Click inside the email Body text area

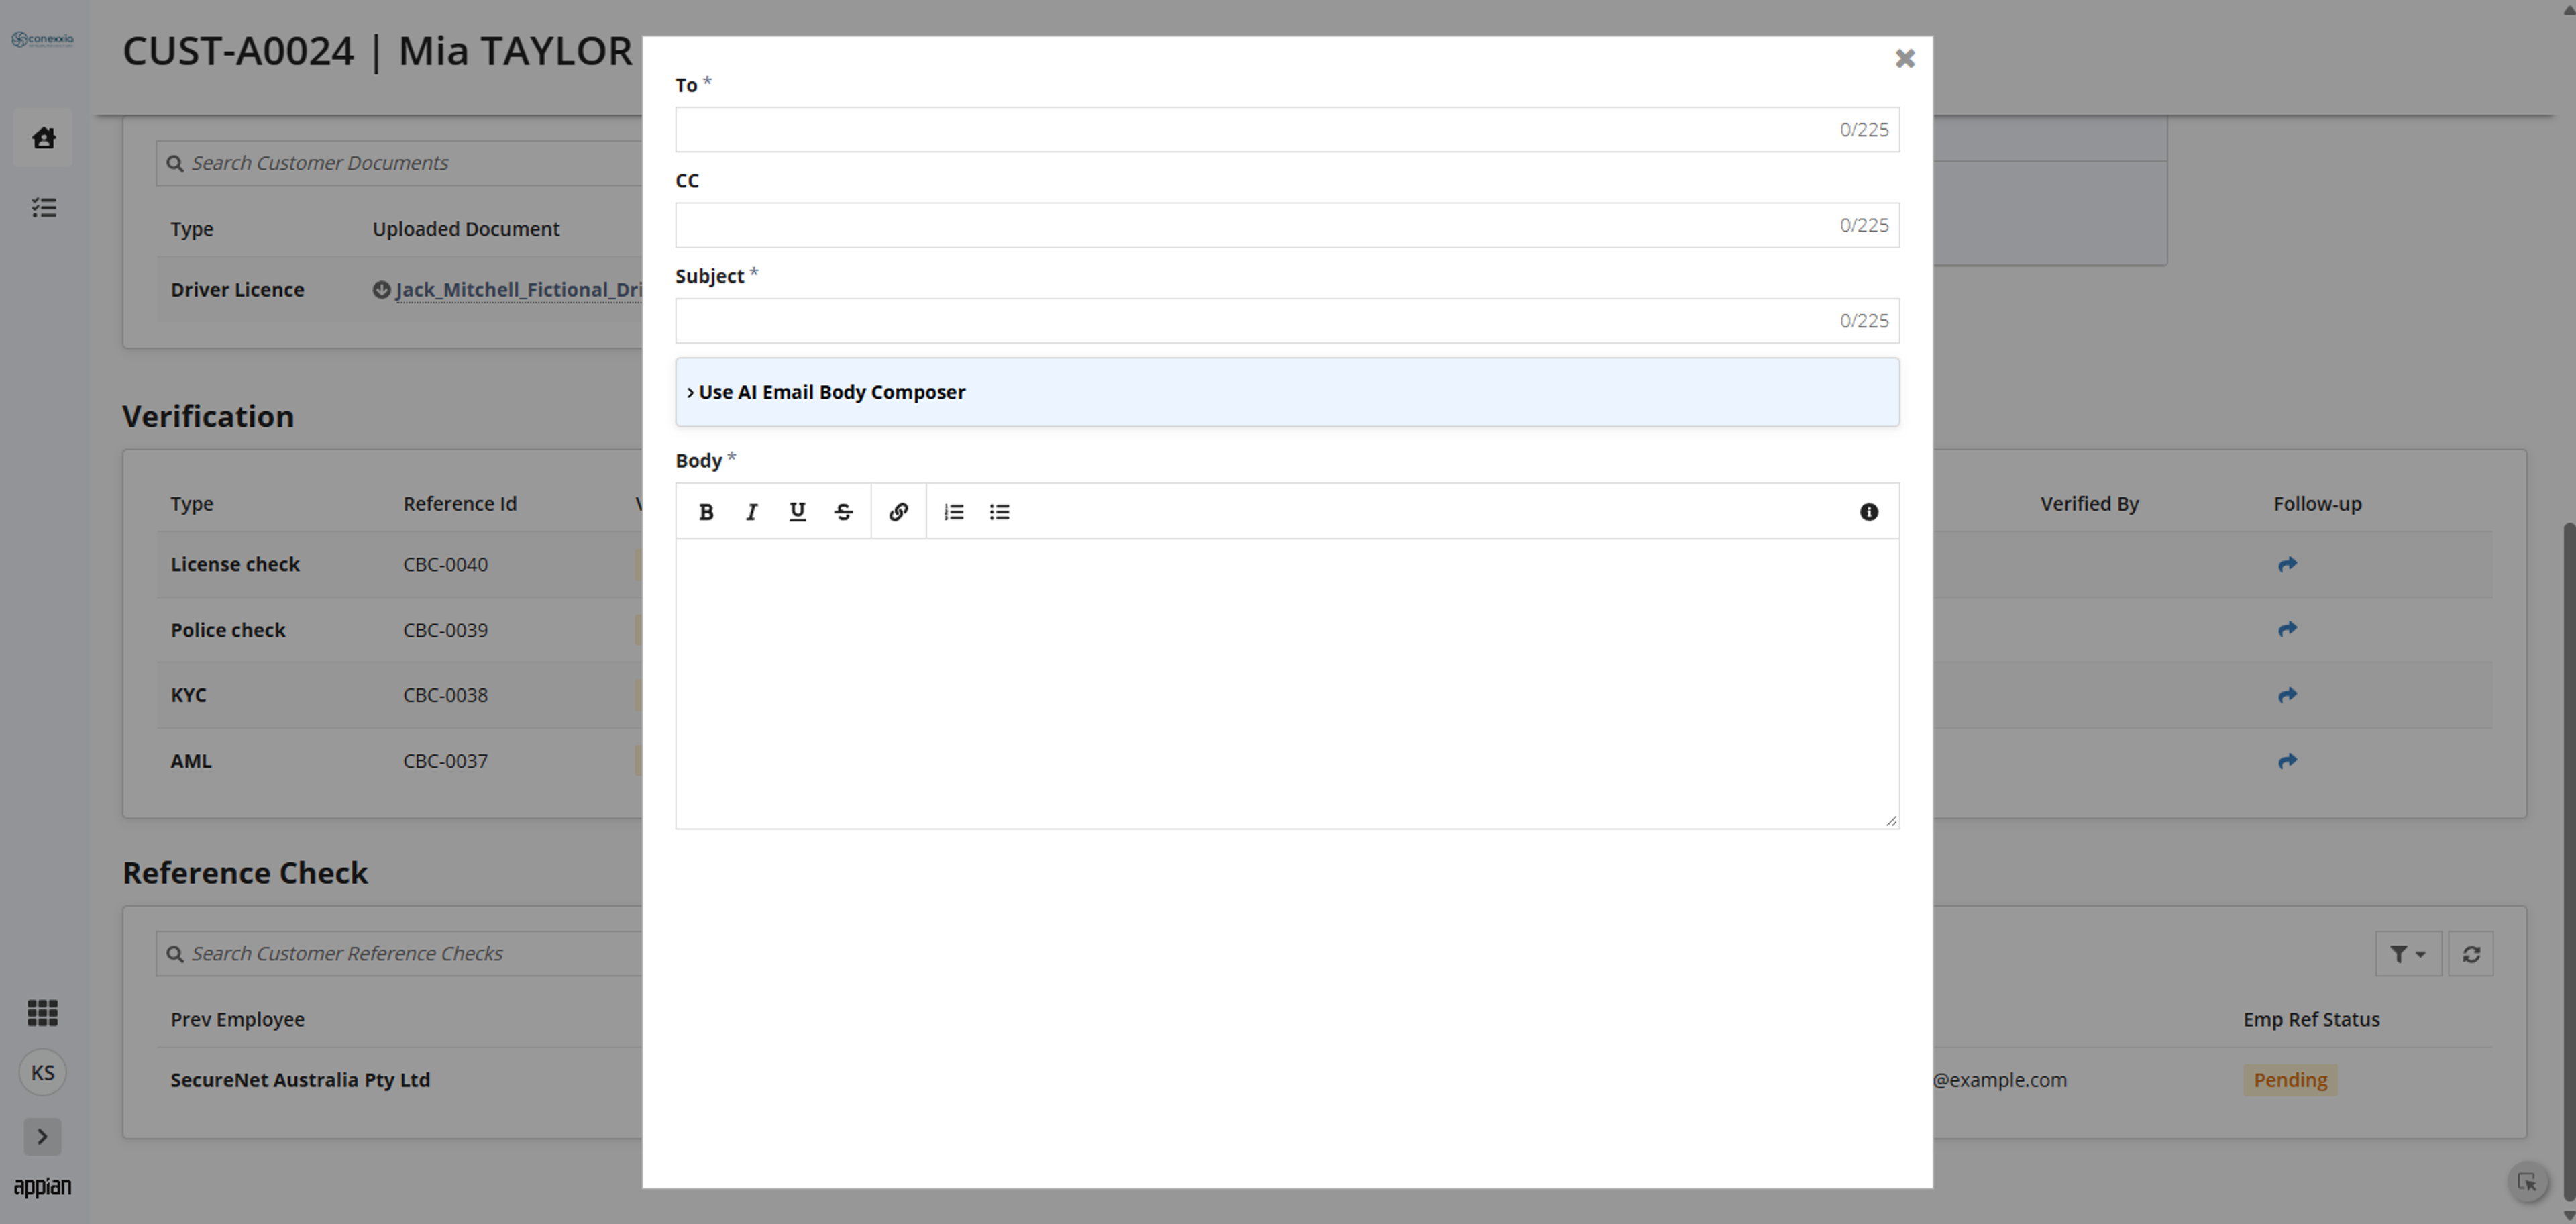(x=1287, y=683)
